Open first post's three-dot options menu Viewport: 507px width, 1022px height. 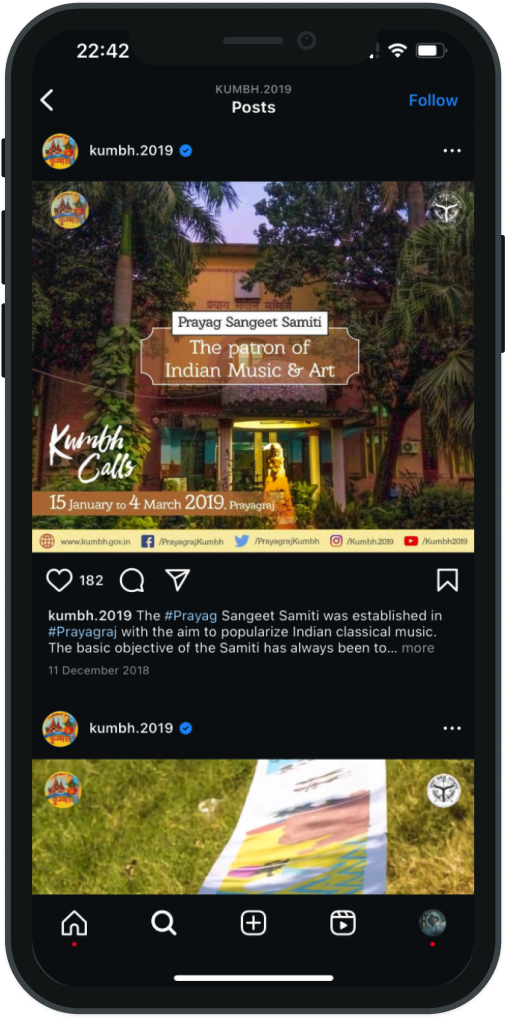(452, 151)
